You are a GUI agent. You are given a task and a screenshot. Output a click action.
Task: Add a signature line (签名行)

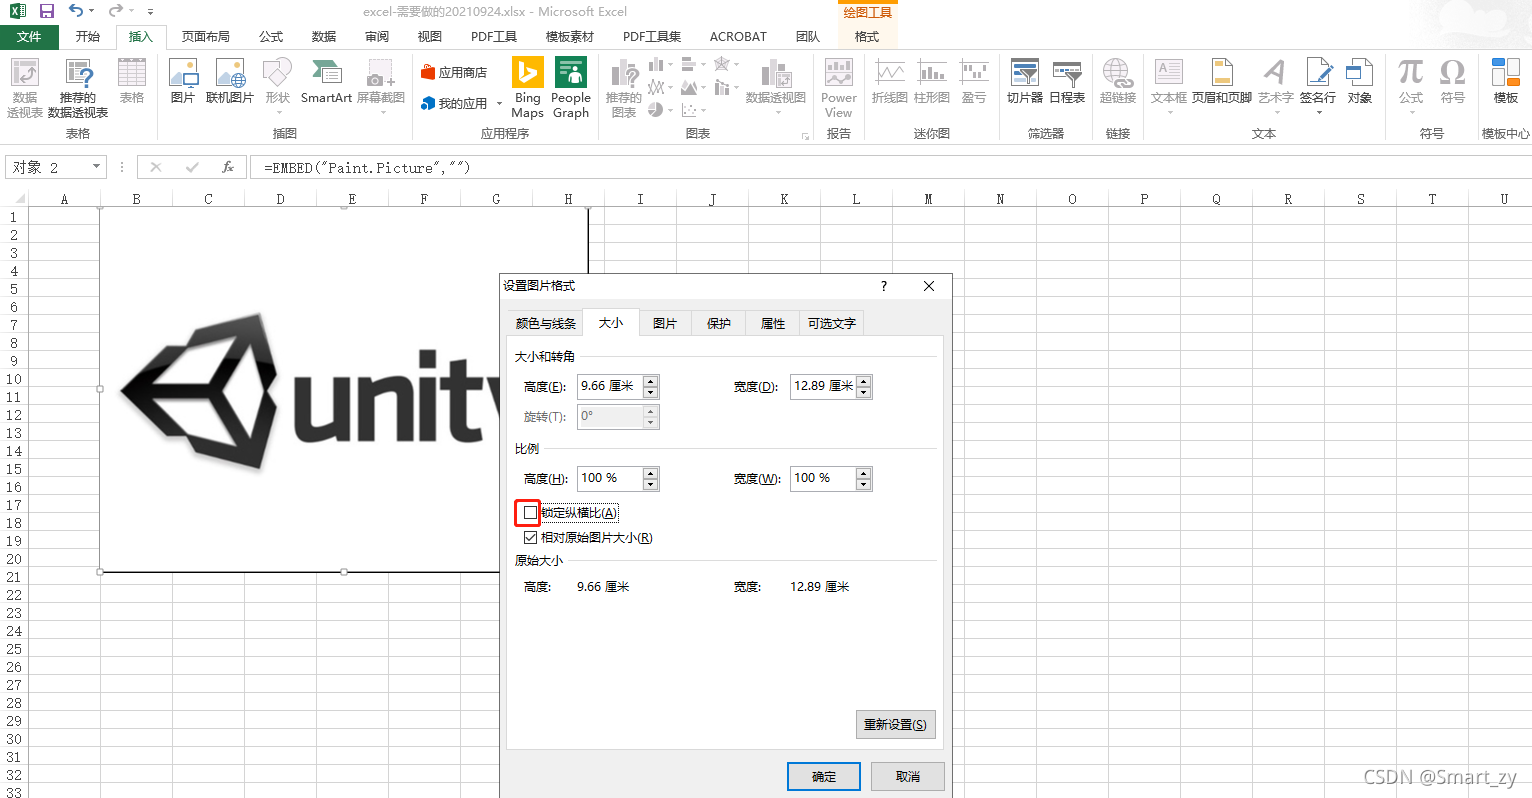[x=1318, y=85]
